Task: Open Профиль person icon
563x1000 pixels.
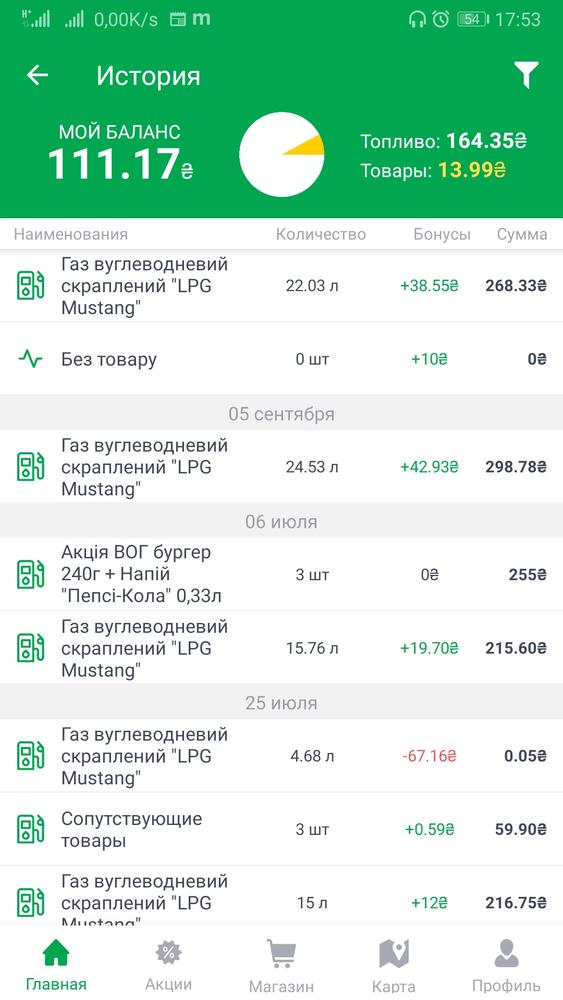Action: [506, 953]
